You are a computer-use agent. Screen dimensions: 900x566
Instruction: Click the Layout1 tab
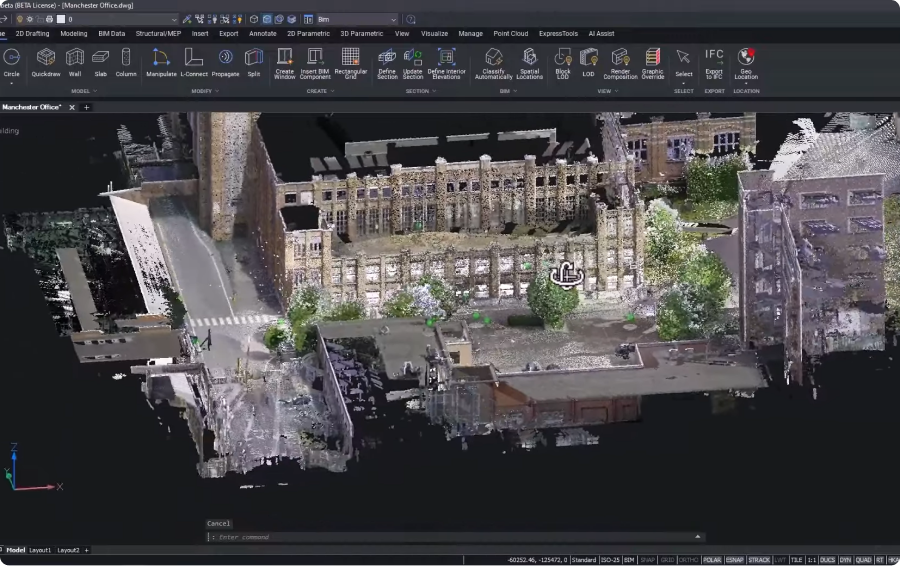40,550
